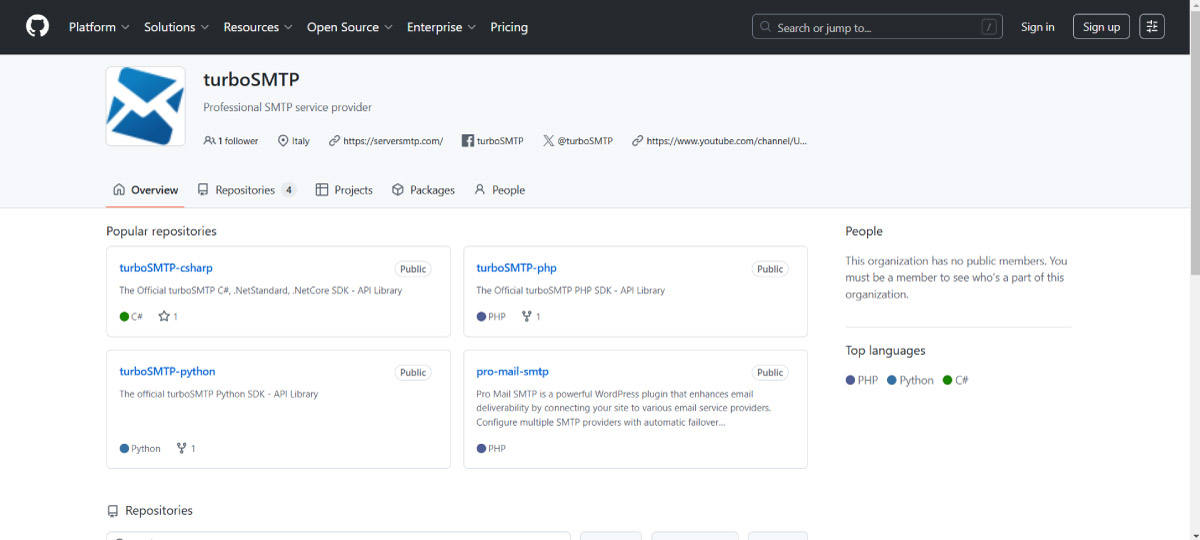Open the pro-mail-smtp repository link
1200x540 pixels.
[512, 372]
